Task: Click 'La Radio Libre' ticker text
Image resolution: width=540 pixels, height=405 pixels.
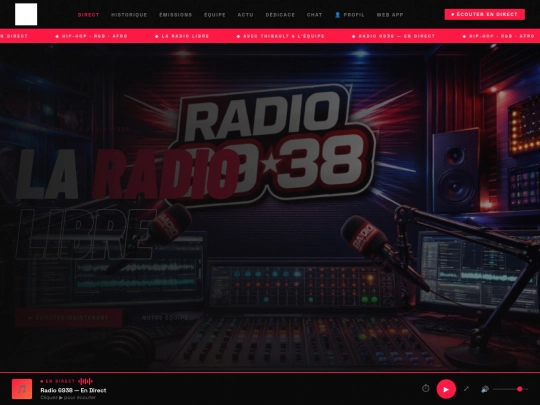Action: tap(185, 36)
